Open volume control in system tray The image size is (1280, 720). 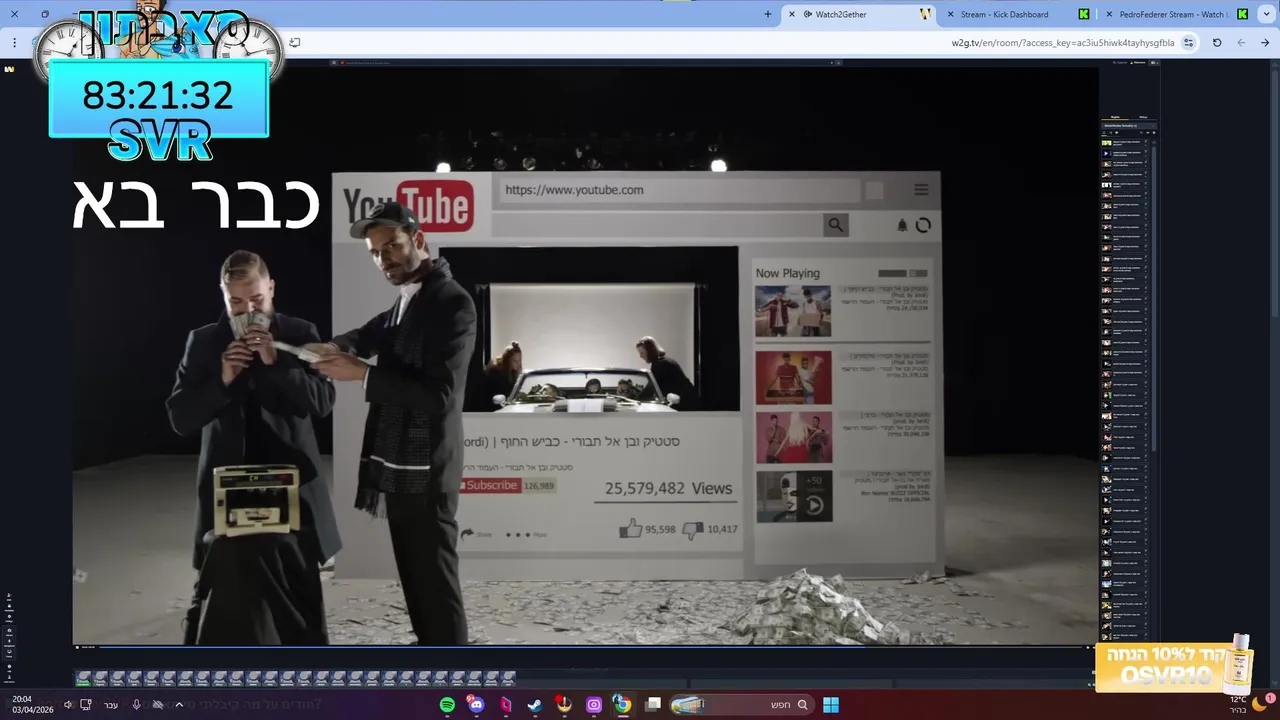[x=68, y=705]
